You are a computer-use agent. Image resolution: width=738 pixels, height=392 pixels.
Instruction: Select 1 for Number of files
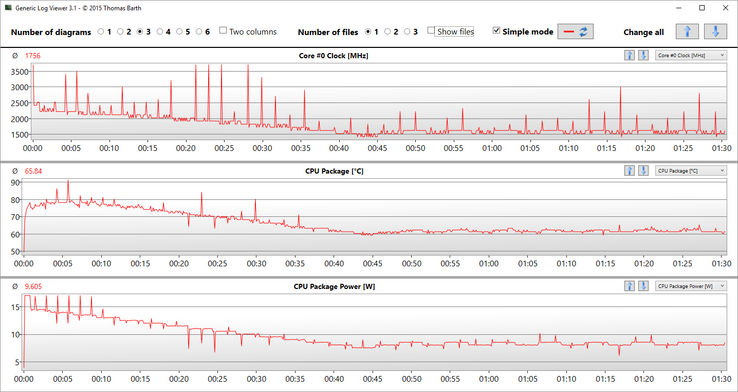pyautogui.click(x=369, y=32)
